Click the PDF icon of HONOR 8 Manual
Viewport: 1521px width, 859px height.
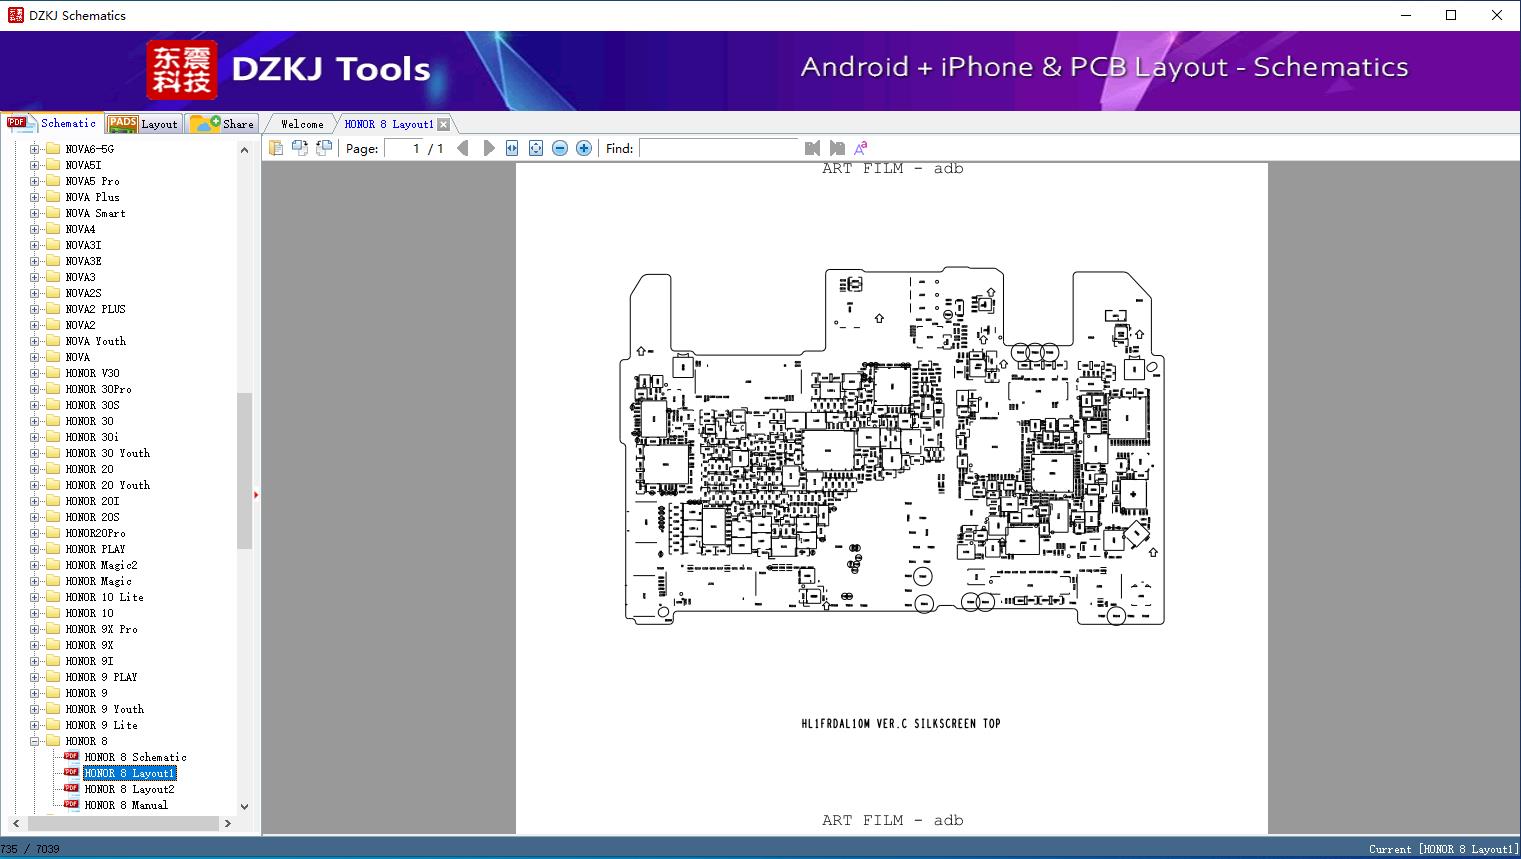tap(71, 804)
